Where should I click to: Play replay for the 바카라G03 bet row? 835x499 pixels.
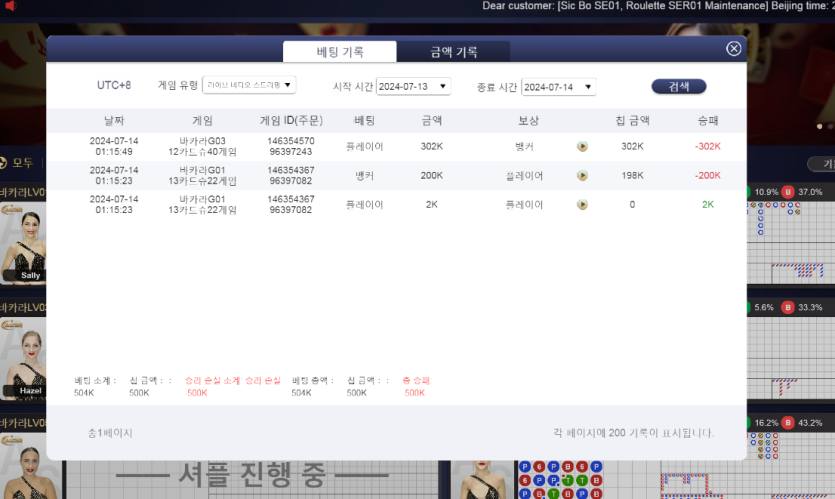coord(582,147)
